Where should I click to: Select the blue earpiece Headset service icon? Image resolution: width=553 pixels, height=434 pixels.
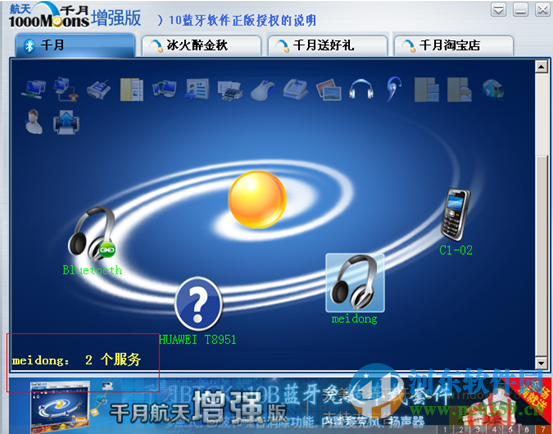click(x=394, y=89)
